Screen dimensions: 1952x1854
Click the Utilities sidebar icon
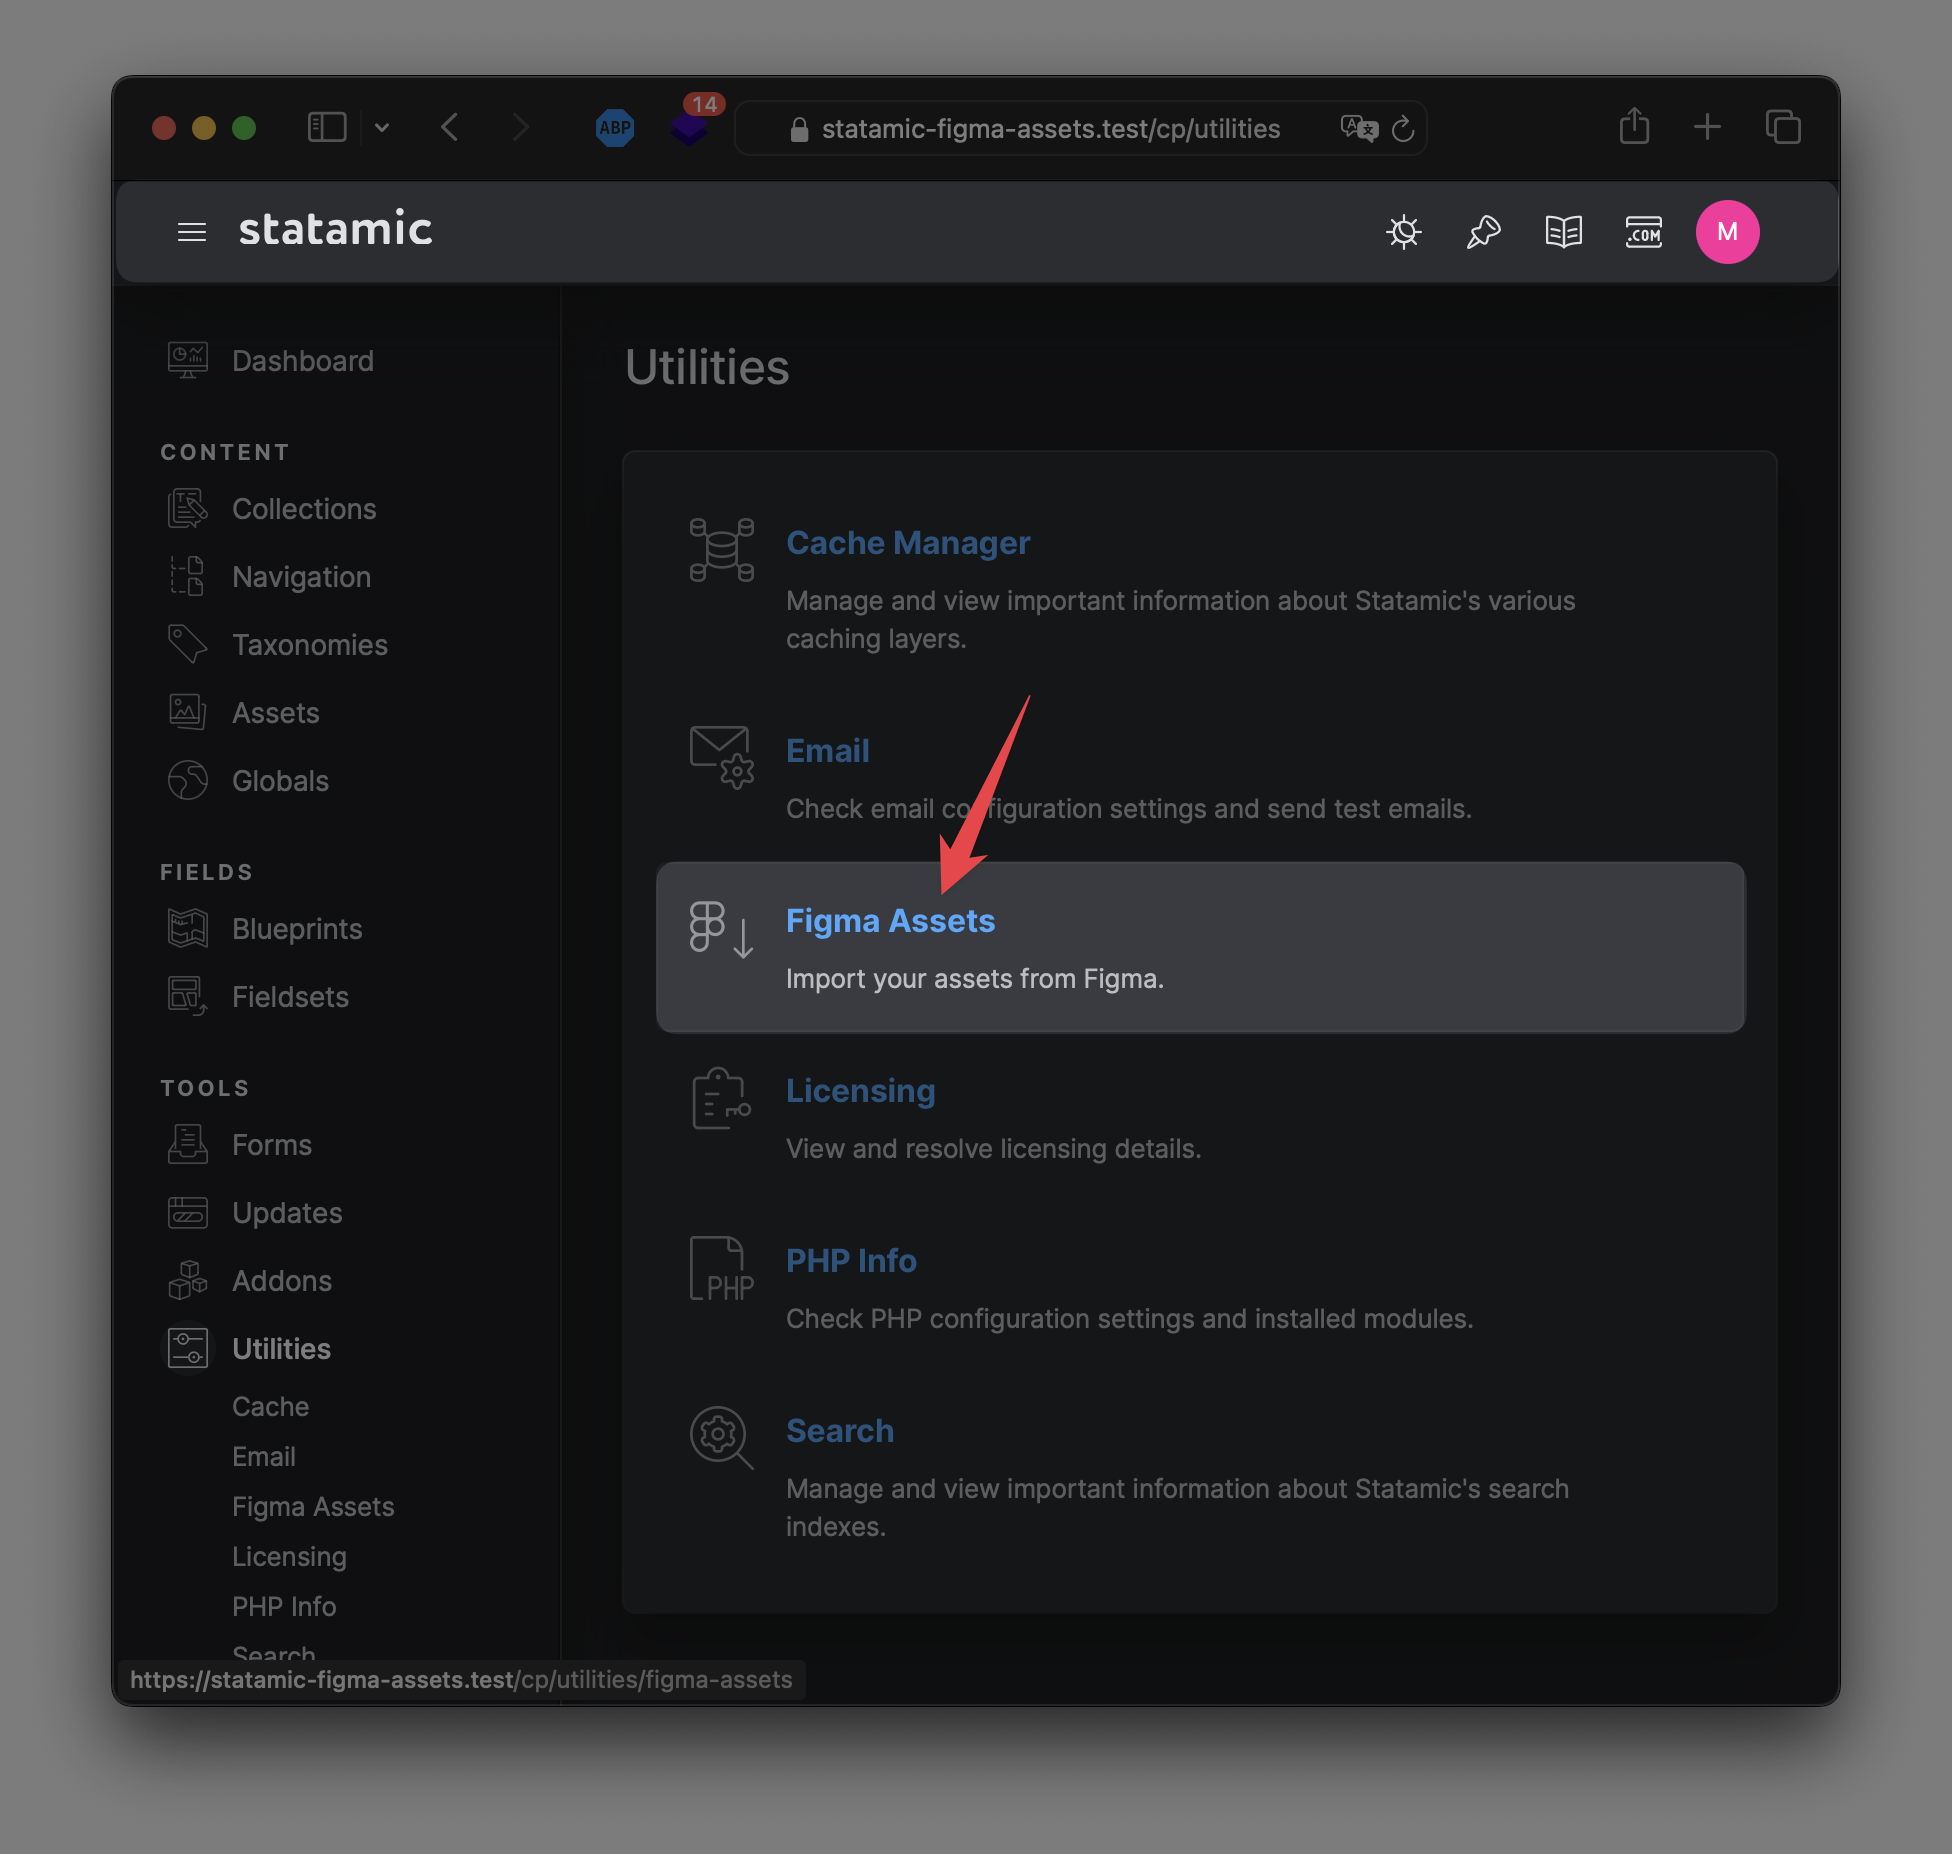click(188, 1349)
